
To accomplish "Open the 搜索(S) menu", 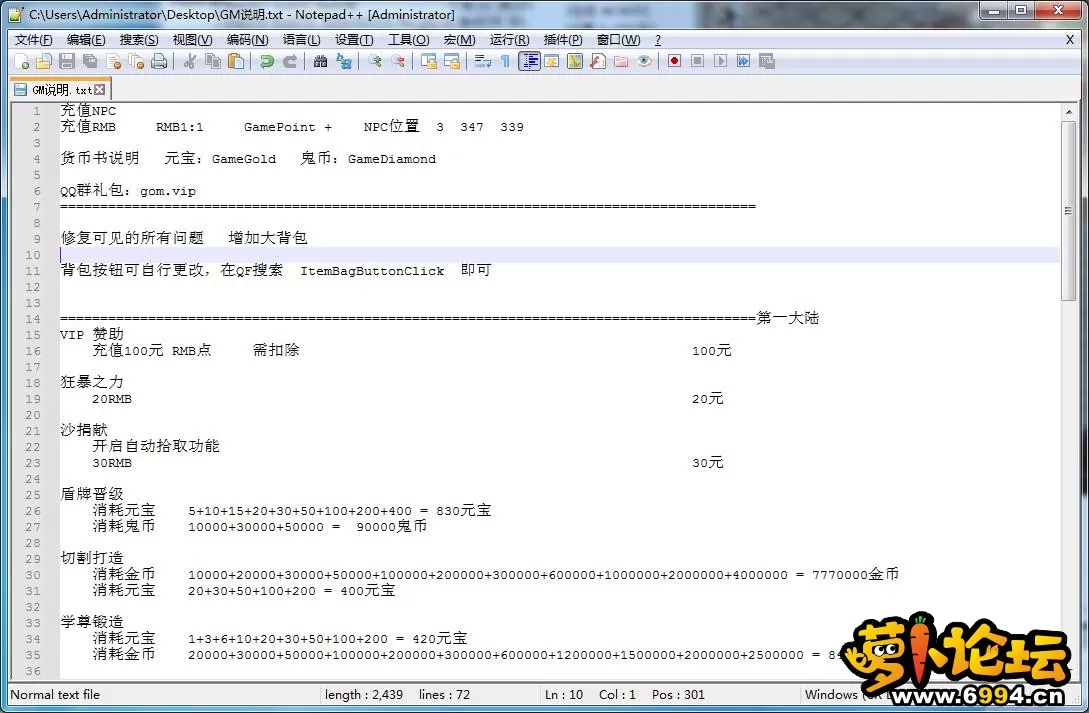I will coord(139,40).
